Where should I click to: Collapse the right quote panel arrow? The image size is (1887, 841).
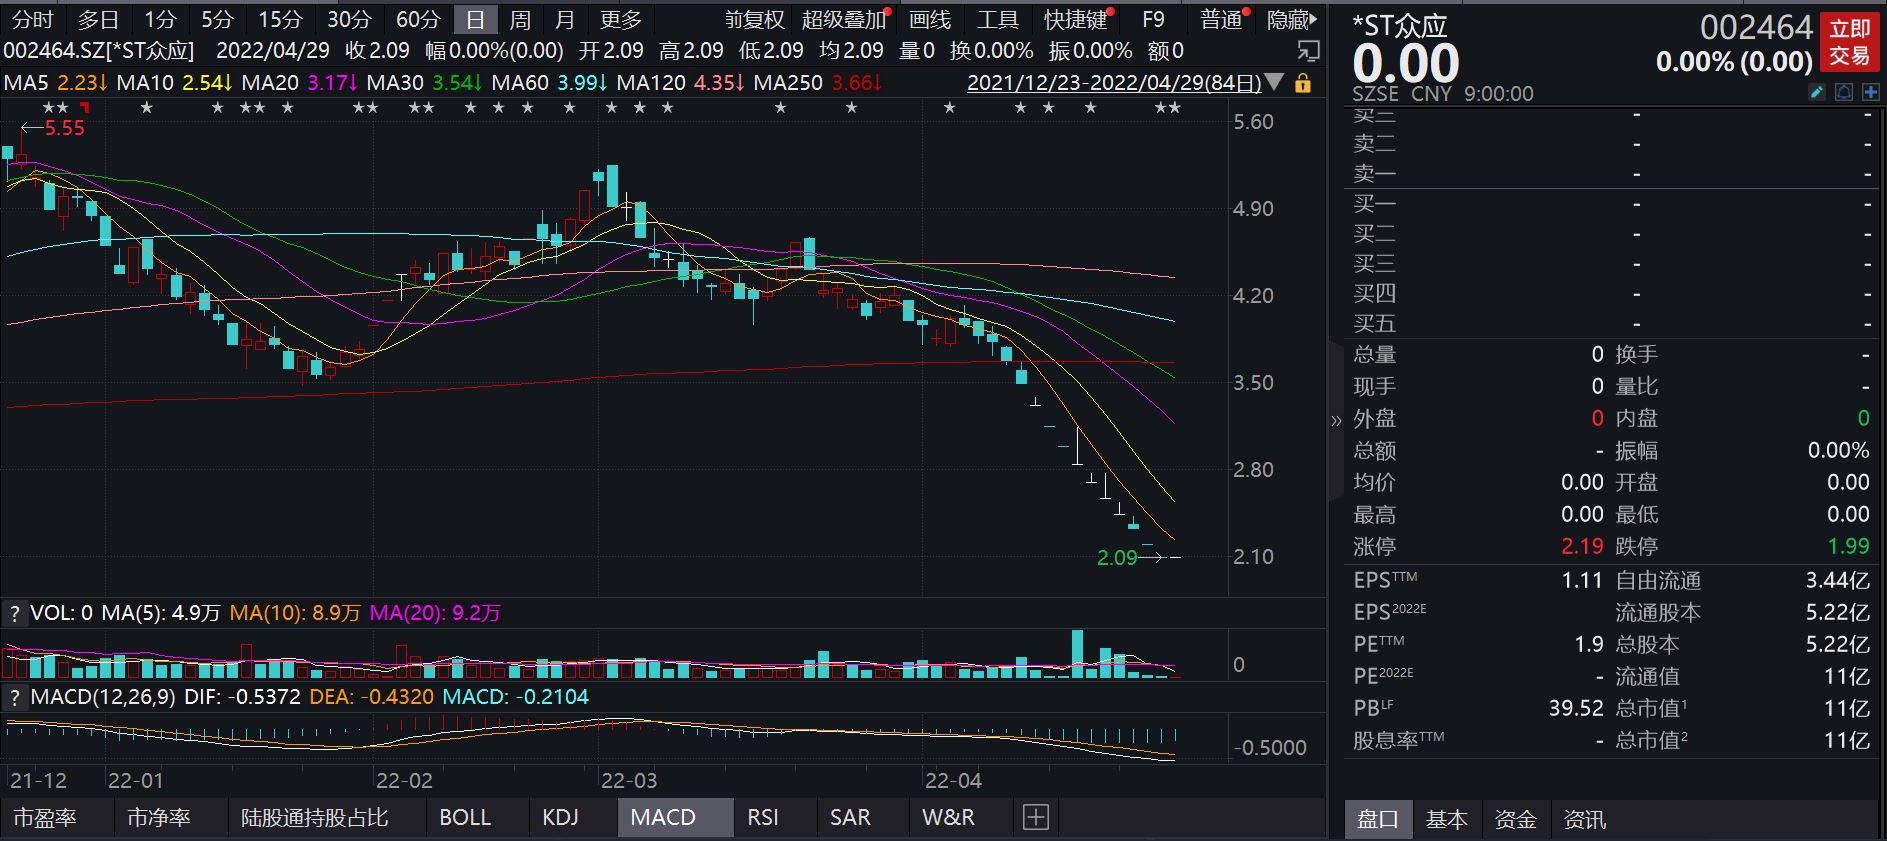(1336, 421)
